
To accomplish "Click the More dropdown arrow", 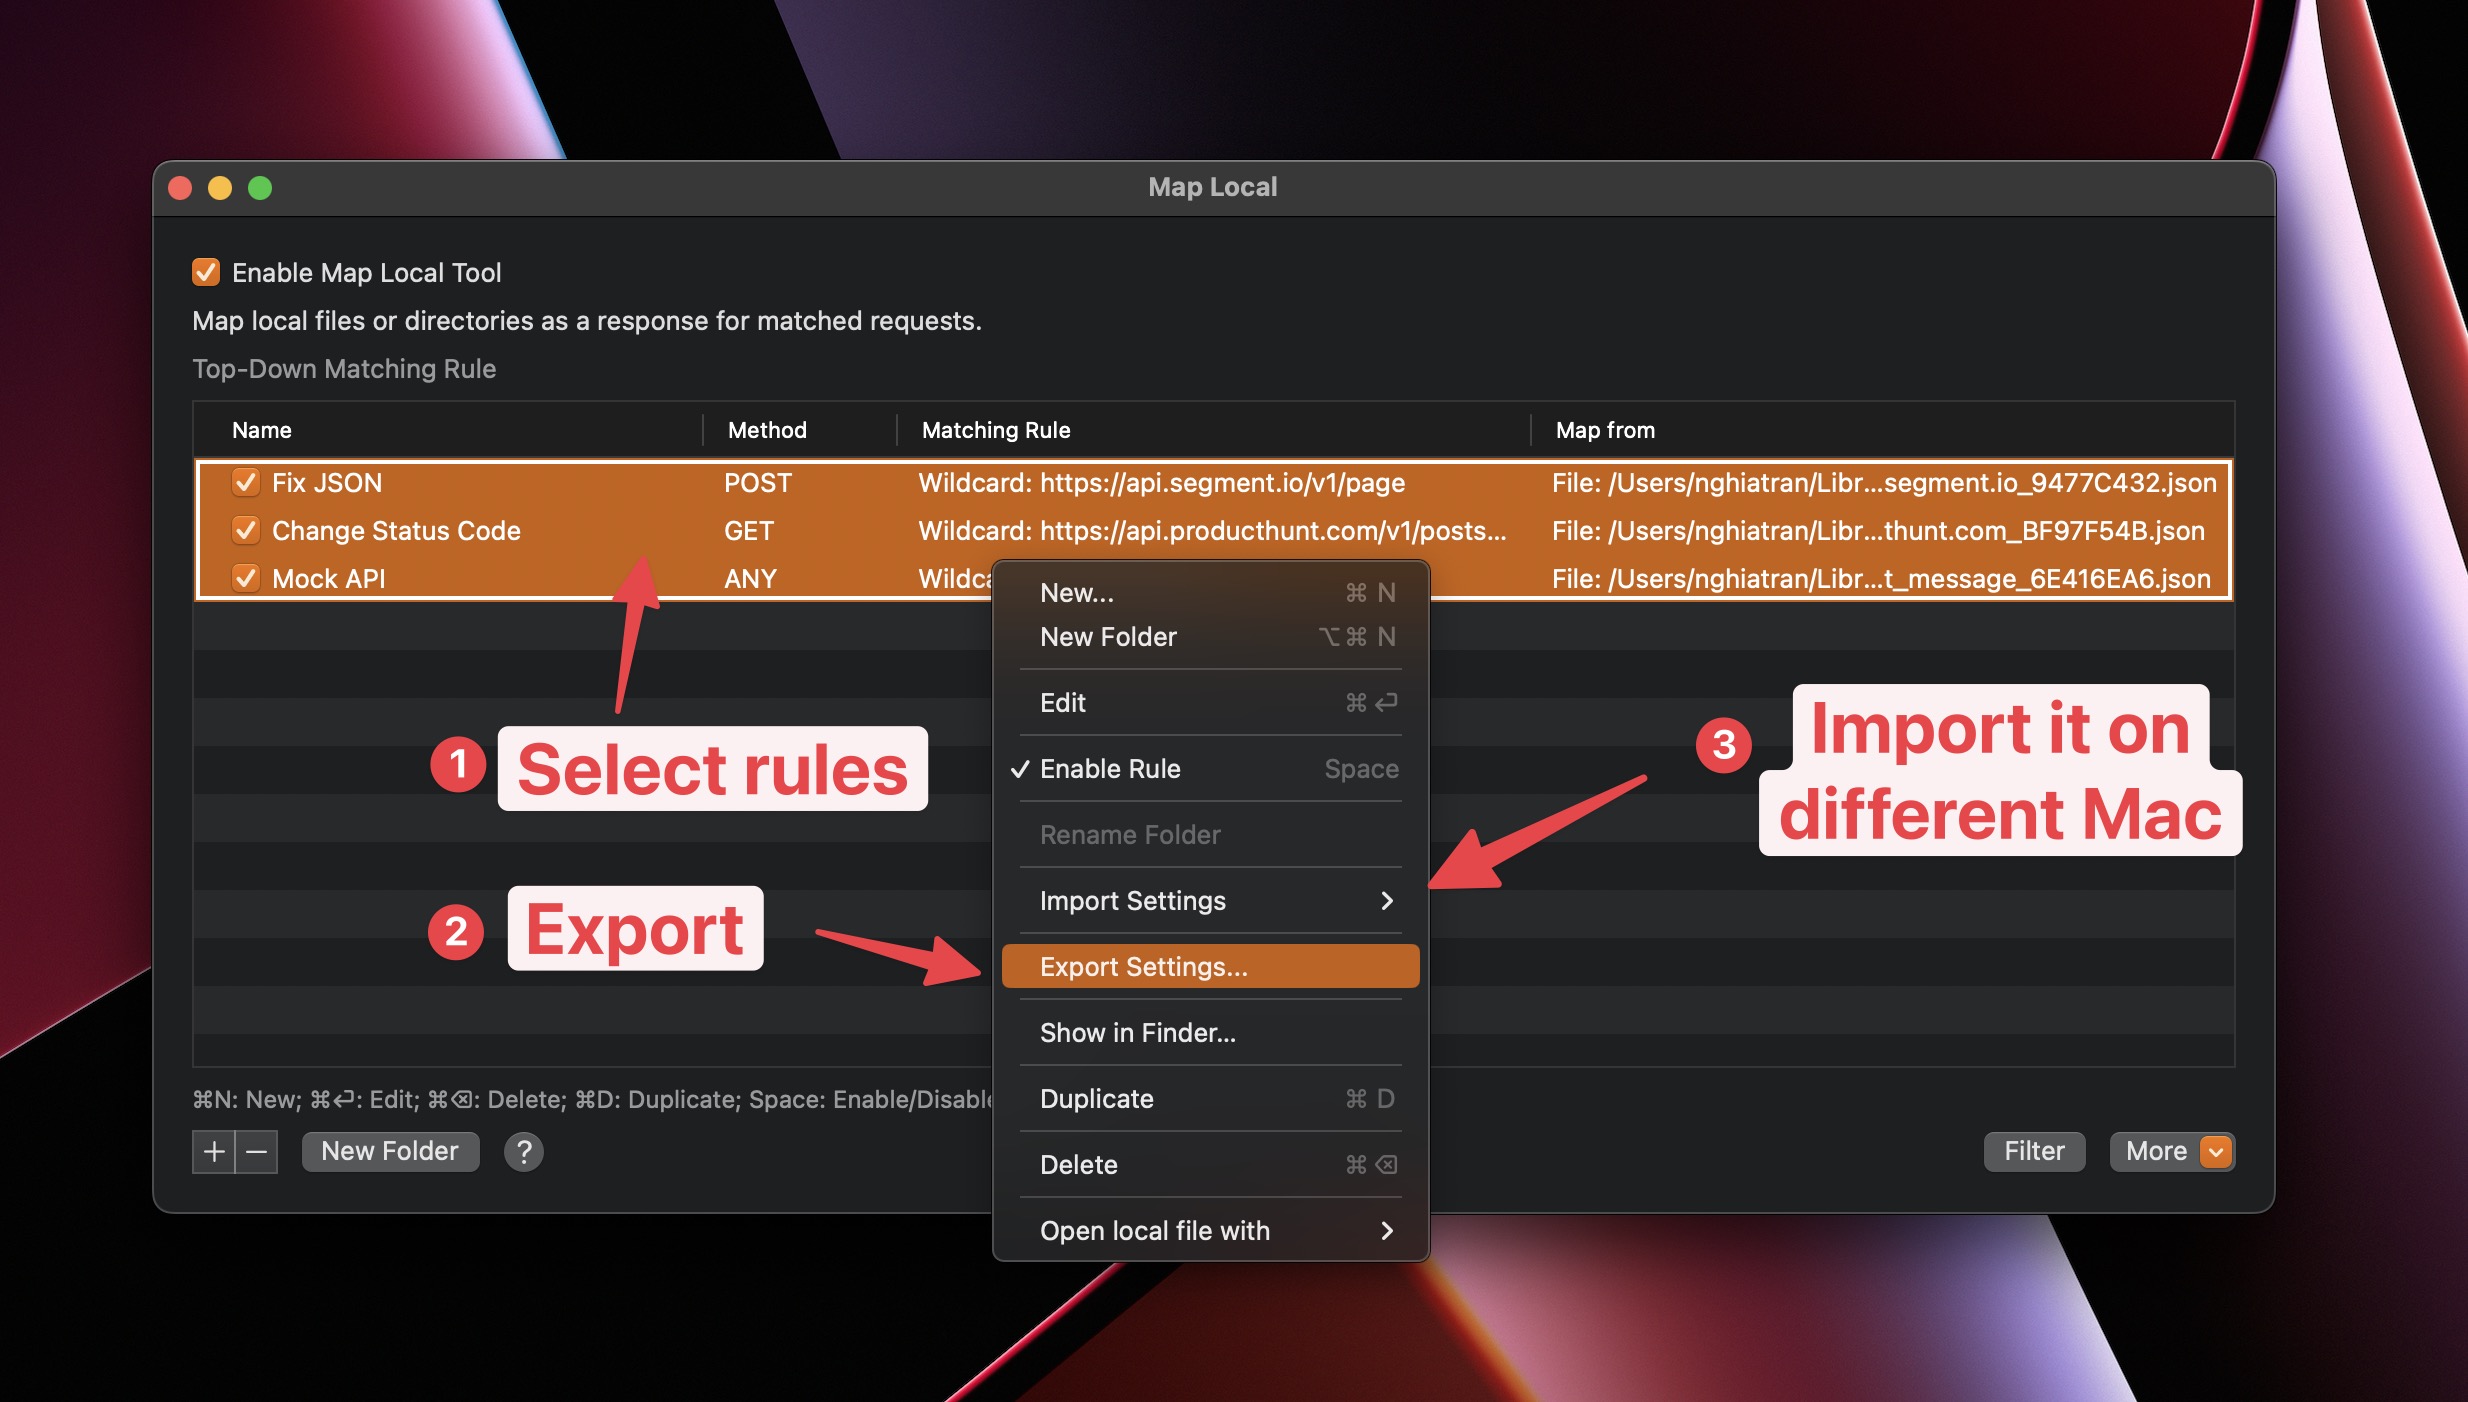I will click(2216, 1152).
